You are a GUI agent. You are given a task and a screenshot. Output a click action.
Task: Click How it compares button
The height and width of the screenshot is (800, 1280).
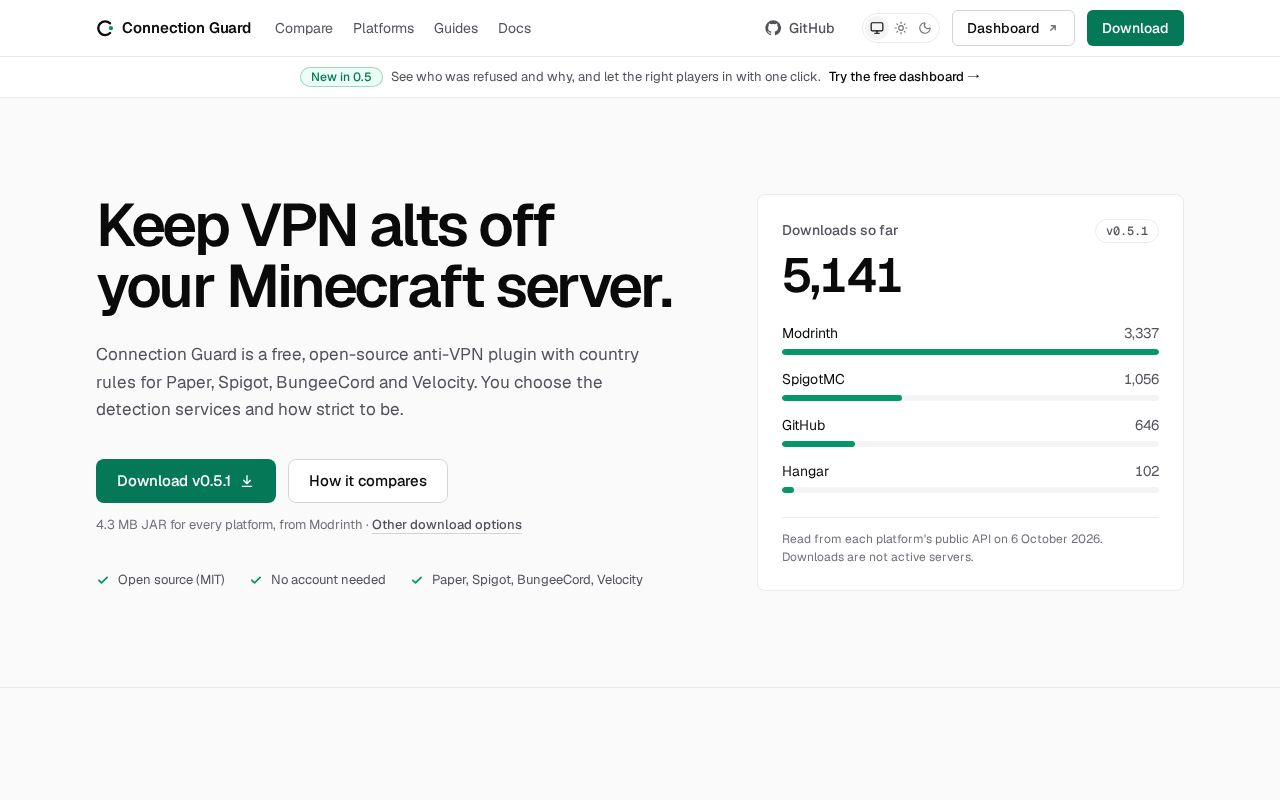click(368, 481)
